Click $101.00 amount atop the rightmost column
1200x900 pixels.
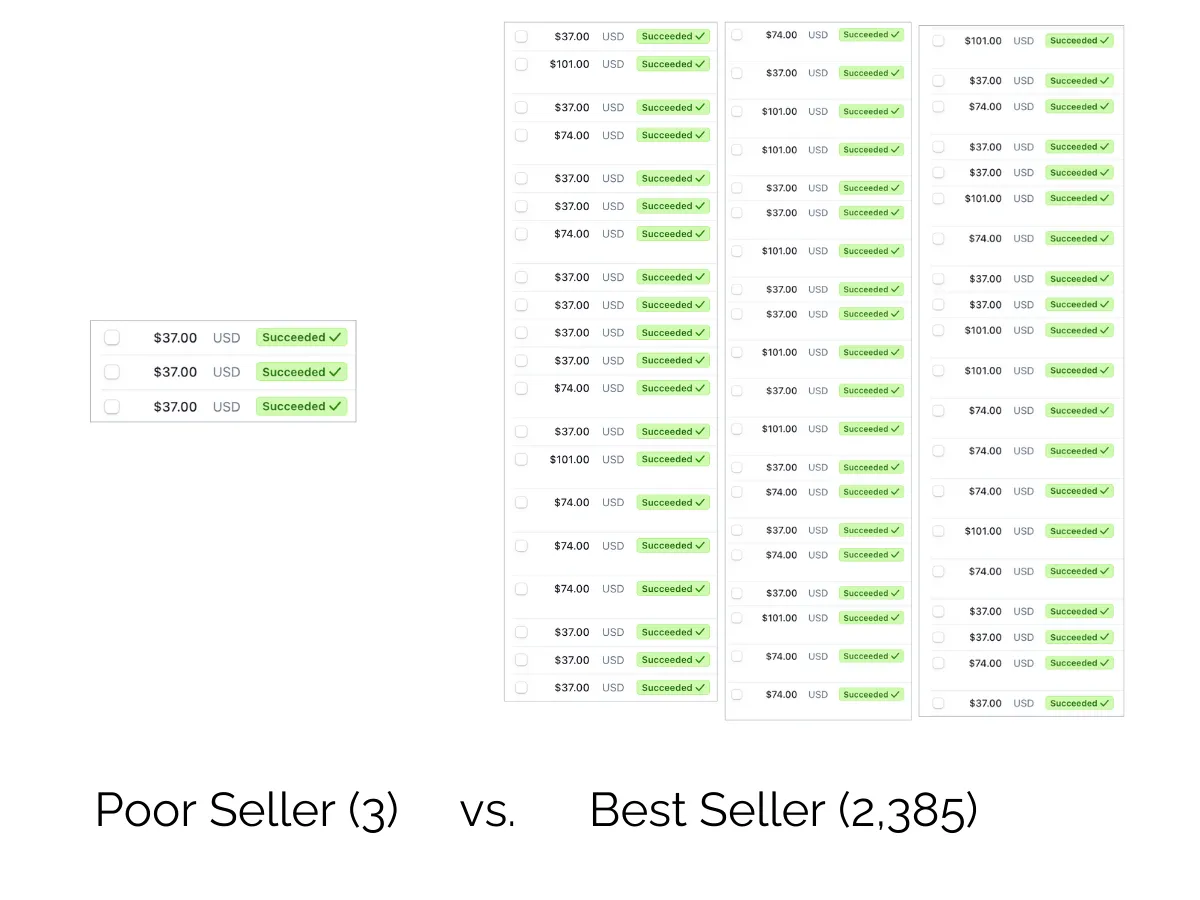pyautogui.click(x=983, y=41)
